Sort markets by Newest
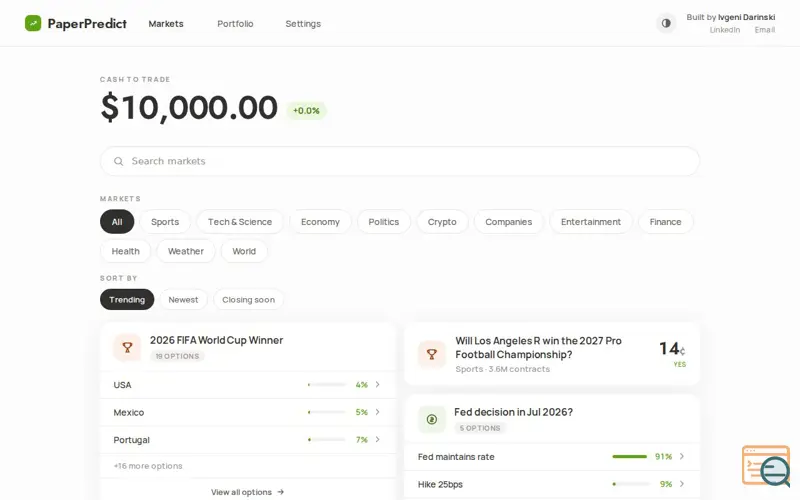 click(183, 299)
